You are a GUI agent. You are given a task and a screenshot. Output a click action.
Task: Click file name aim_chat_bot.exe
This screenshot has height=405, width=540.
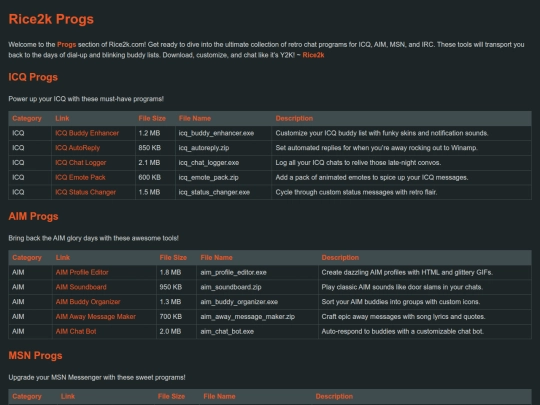pyautogui.click(x=227, y=331)
